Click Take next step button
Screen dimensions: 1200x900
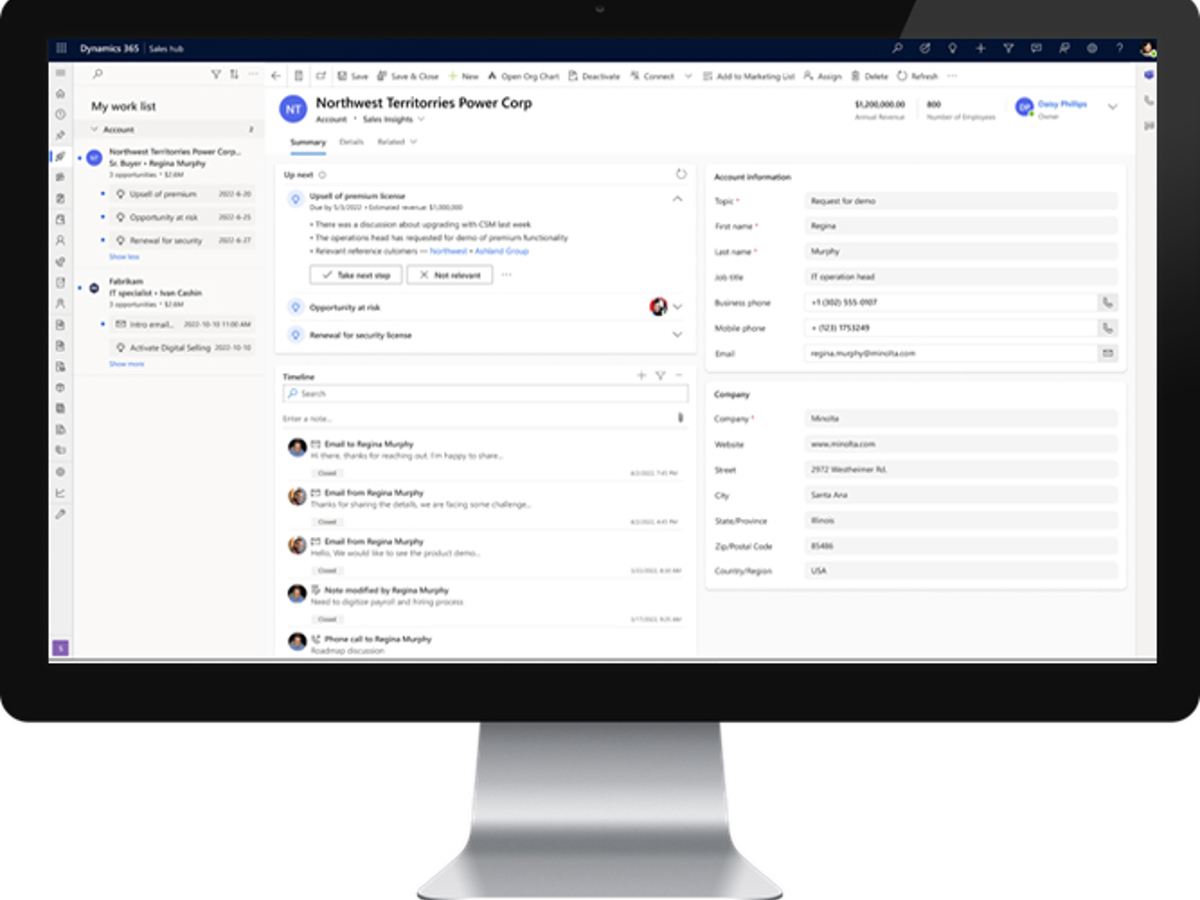tap(356, 275)
